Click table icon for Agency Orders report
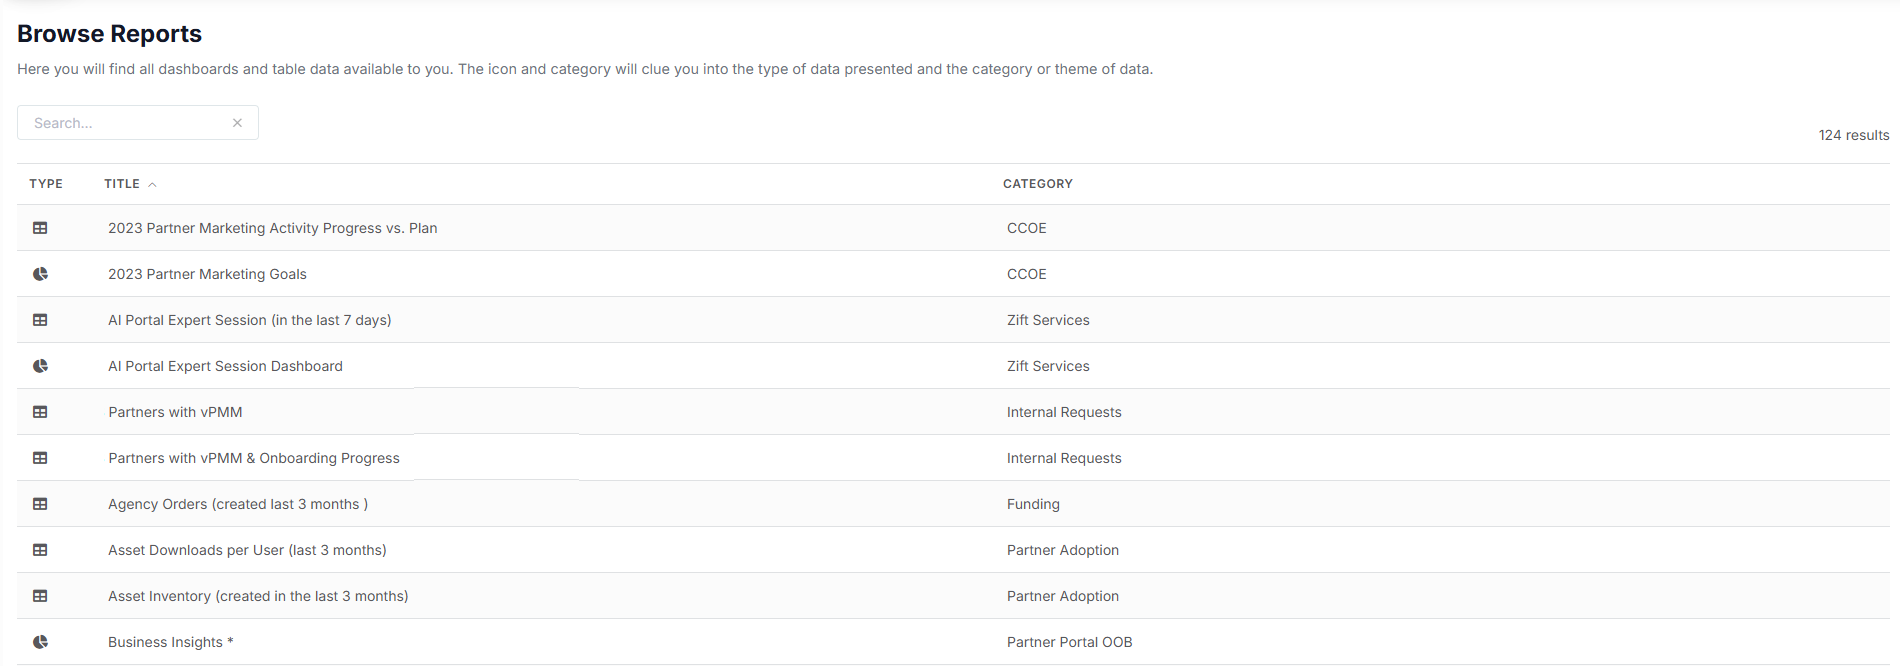This screenshot has height=666, width=1900. [x=40, y=504]
